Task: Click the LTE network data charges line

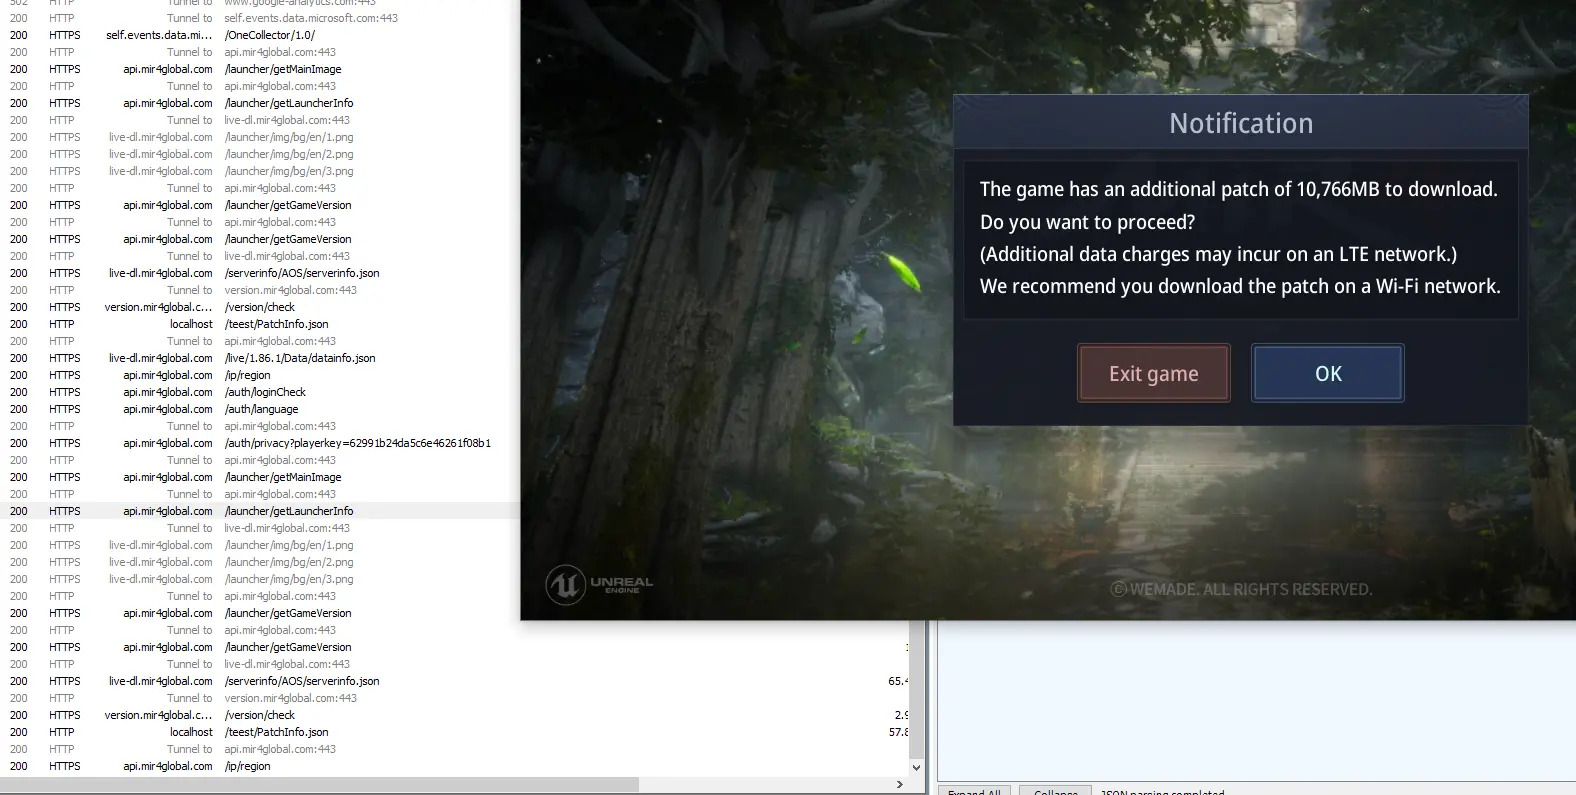Action: [1218, 254]
